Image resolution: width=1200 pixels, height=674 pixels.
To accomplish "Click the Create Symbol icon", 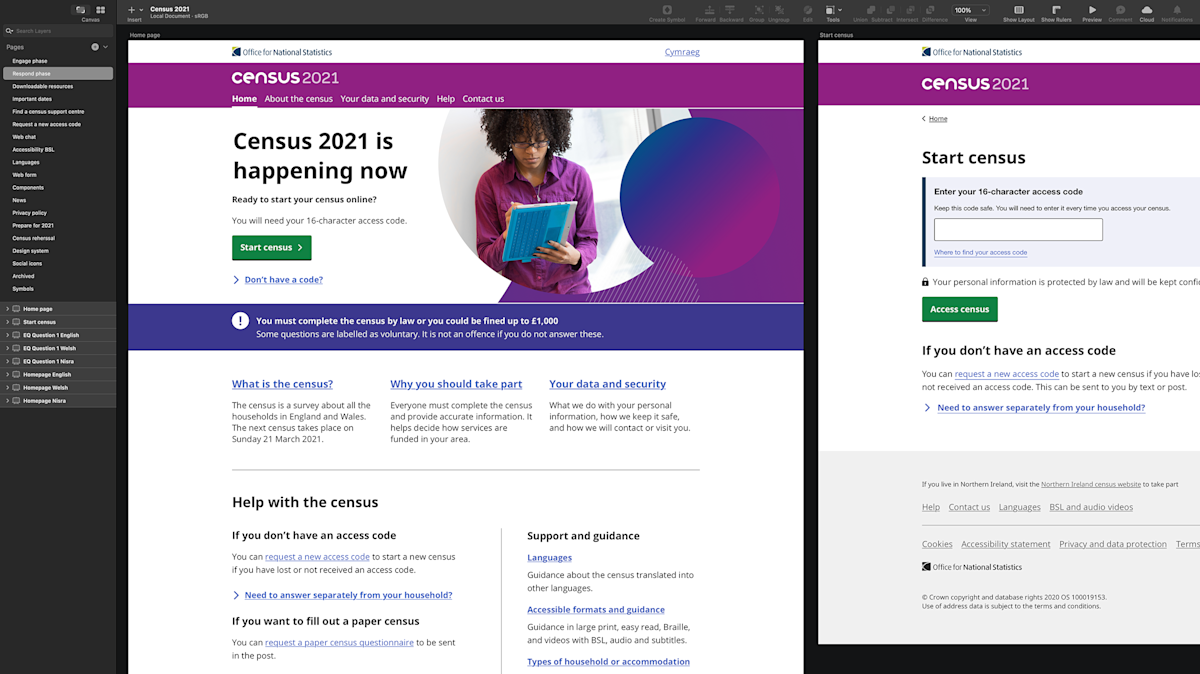I will tap(667, 10).
